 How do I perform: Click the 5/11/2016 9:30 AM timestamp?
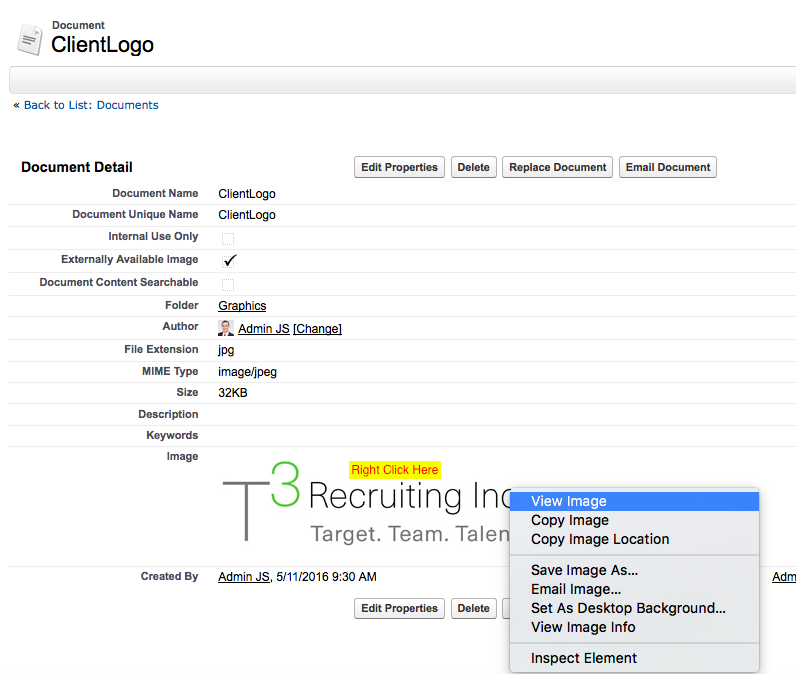point(326,577)
